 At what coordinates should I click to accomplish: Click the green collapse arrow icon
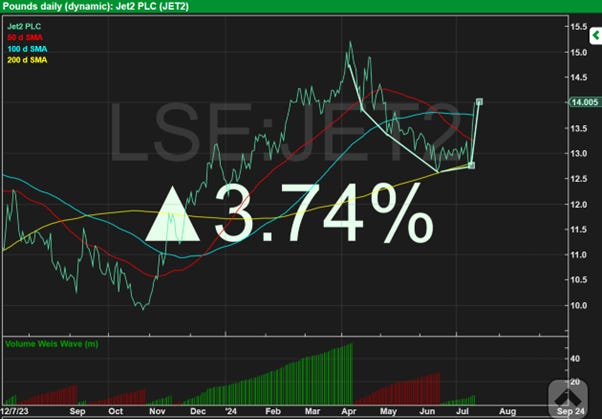tap(596, 36)
